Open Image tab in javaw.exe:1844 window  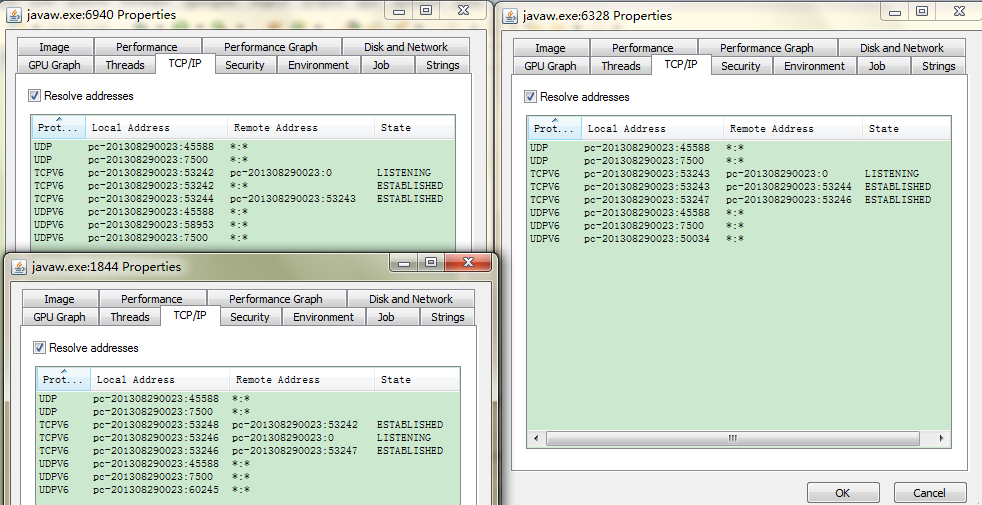pyautogui.click(x=59, y=299)
